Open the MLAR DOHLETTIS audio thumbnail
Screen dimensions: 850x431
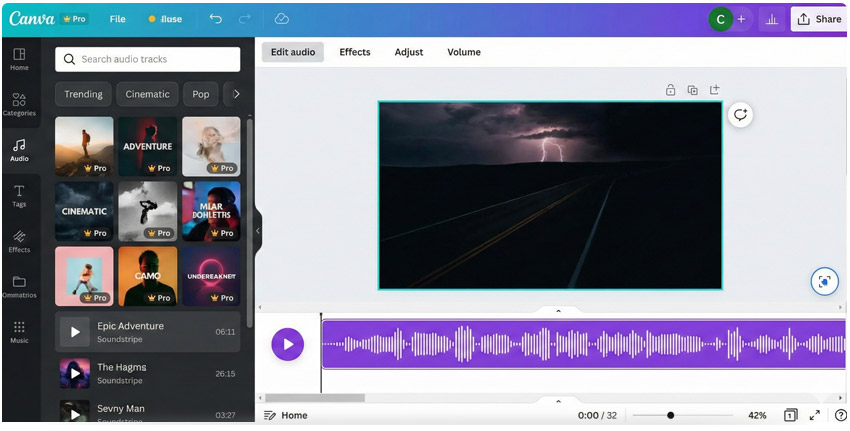pos(211,211)
